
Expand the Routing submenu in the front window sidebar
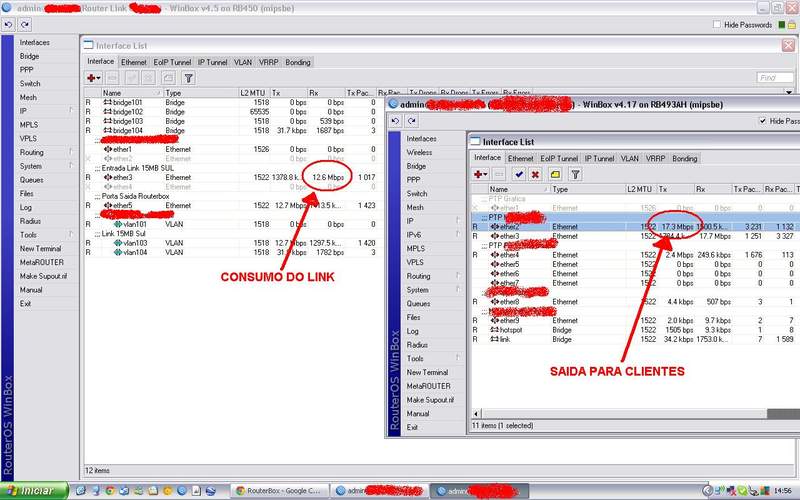click(458, 276)
